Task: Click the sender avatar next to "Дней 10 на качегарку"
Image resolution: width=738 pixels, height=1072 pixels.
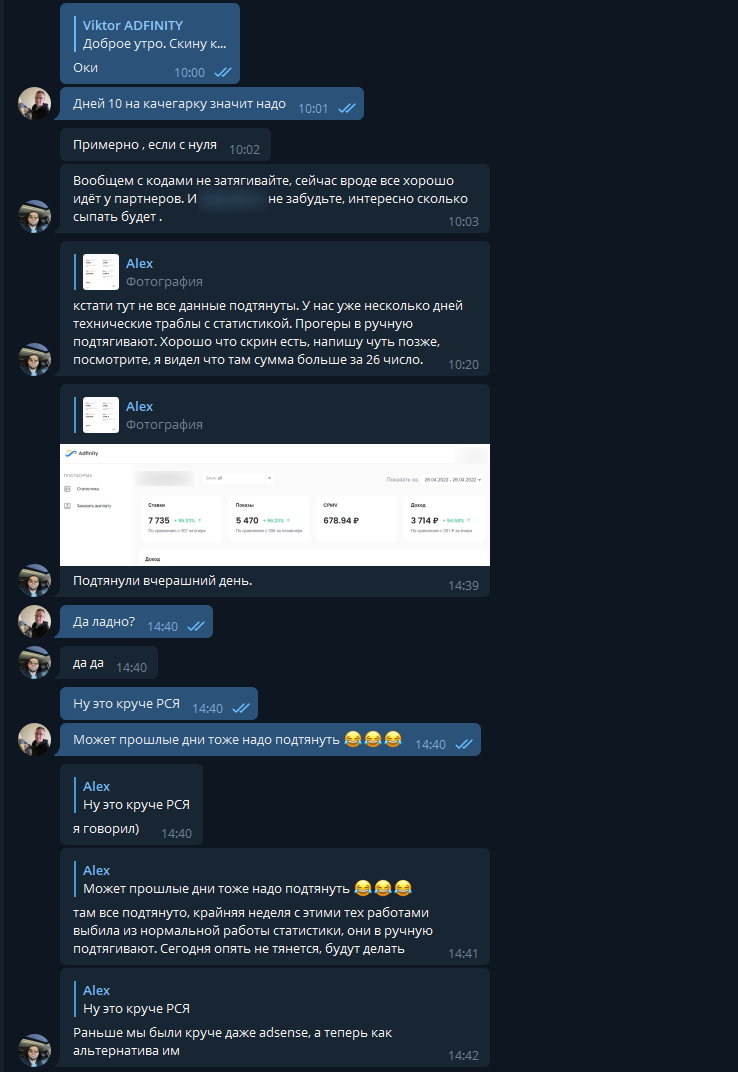Action: pos(34,104)
